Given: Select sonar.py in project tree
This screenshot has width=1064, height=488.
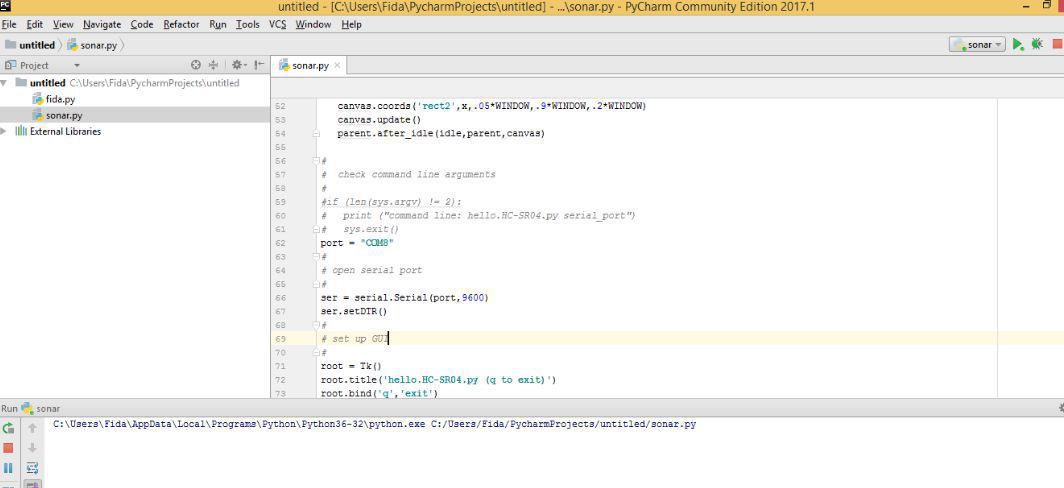Looking at the screenshot, I should (x=64, y=115).
